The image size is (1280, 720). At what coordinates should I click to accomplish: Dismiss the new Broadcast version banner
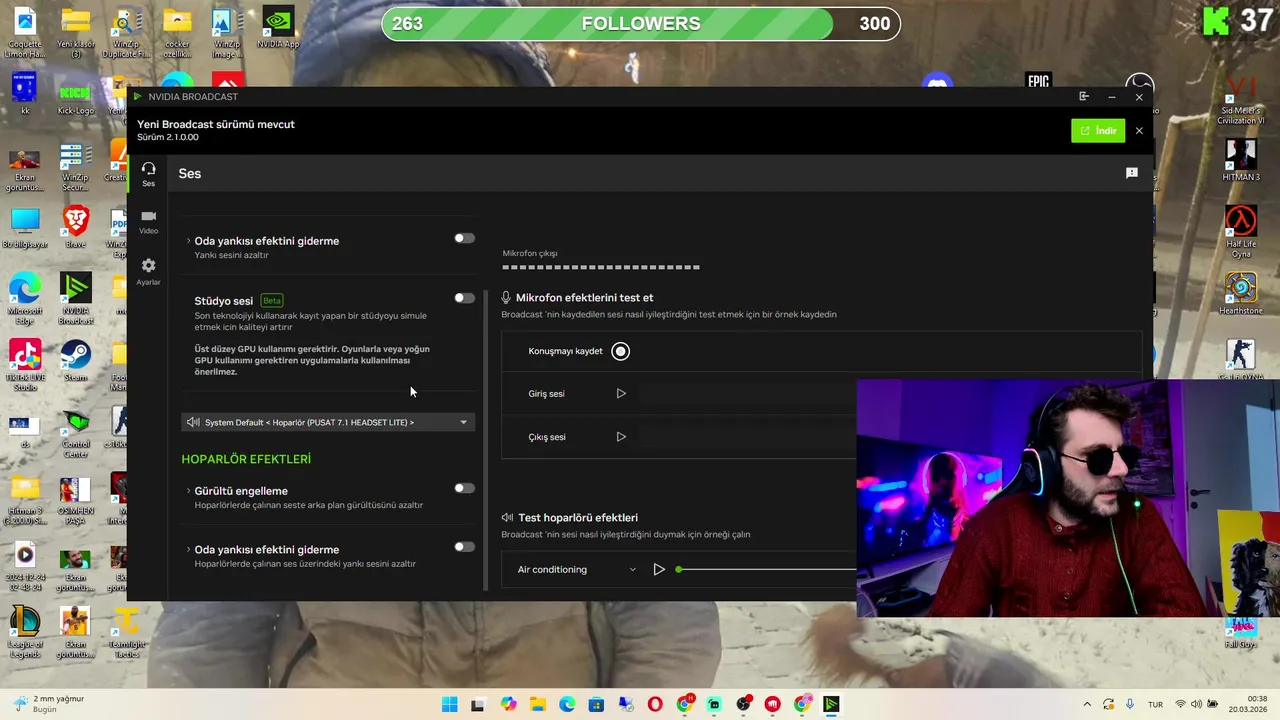click(1139, 131)
